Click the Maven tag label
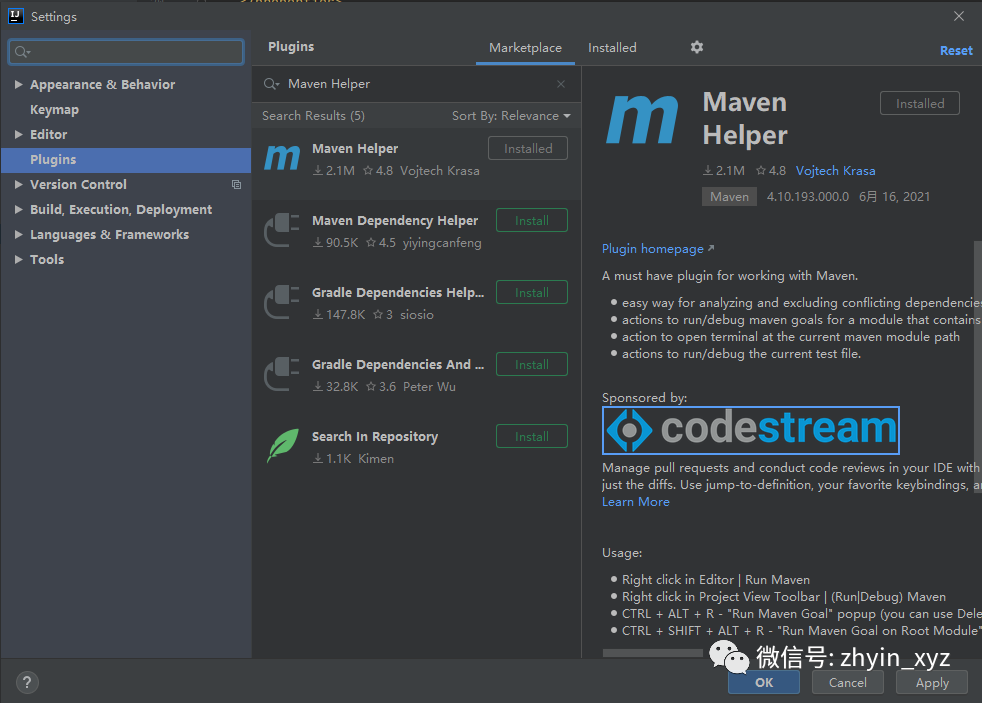 pos(729,197)
